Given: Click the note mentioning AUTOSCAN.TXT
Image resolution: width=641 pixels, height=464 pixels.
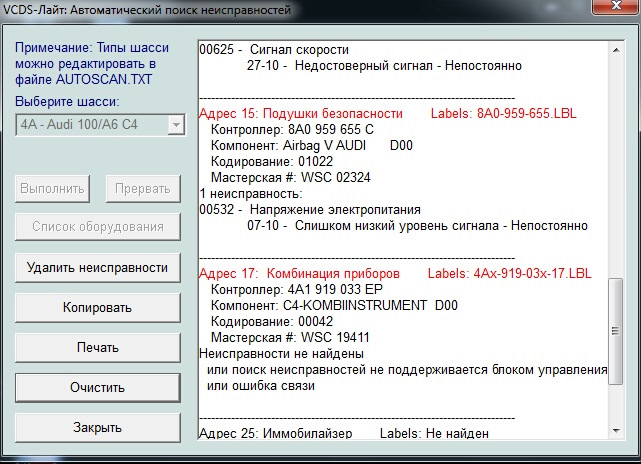Looking at the screenshot, I should [92, 64].
